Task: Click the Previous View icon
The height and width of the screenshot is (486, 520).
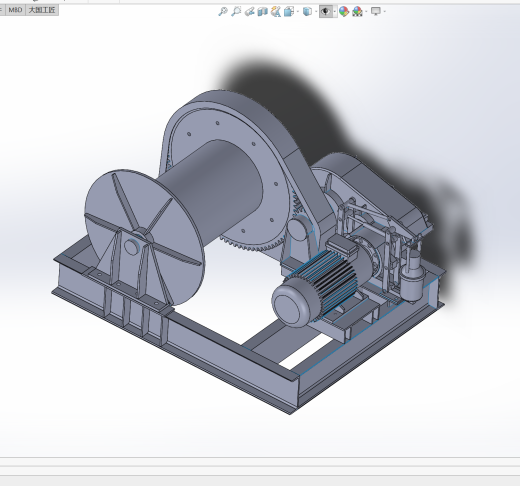Action: click(x=249, y=12)
